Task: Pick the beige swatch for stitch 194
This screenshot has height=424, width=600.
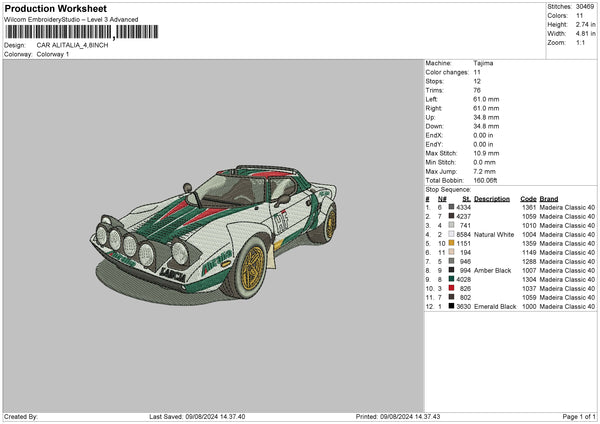Action: [x=452, y=252]
